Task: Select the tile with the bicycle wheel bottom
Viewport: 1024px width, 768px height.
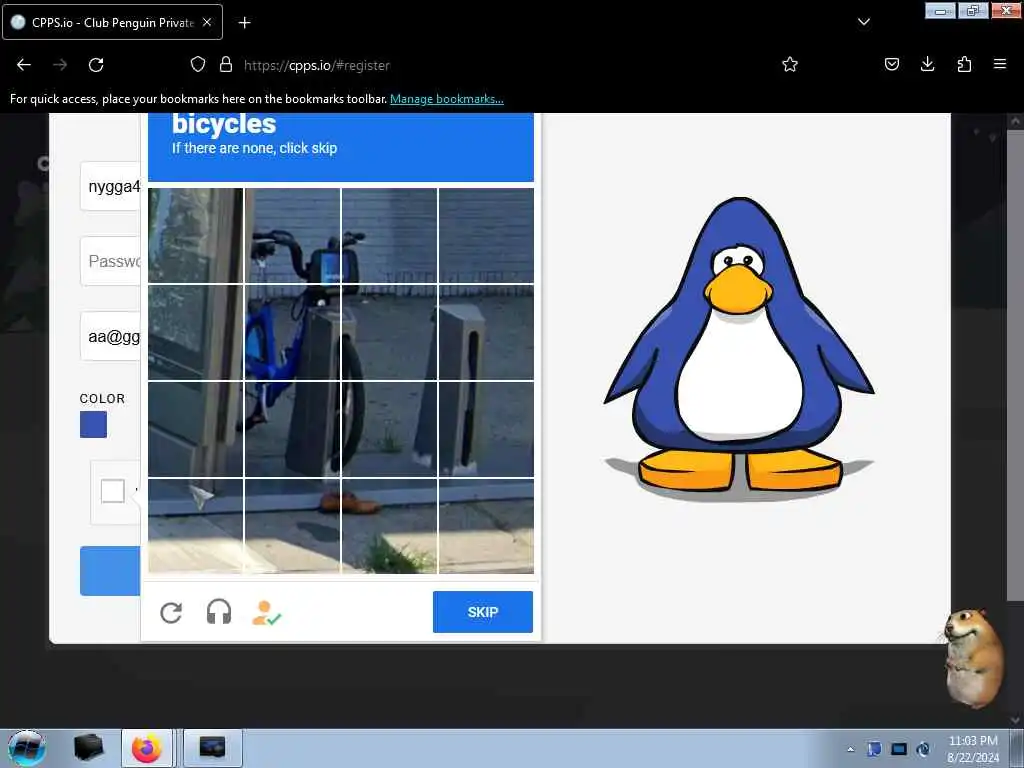Action: coord(389,429)
